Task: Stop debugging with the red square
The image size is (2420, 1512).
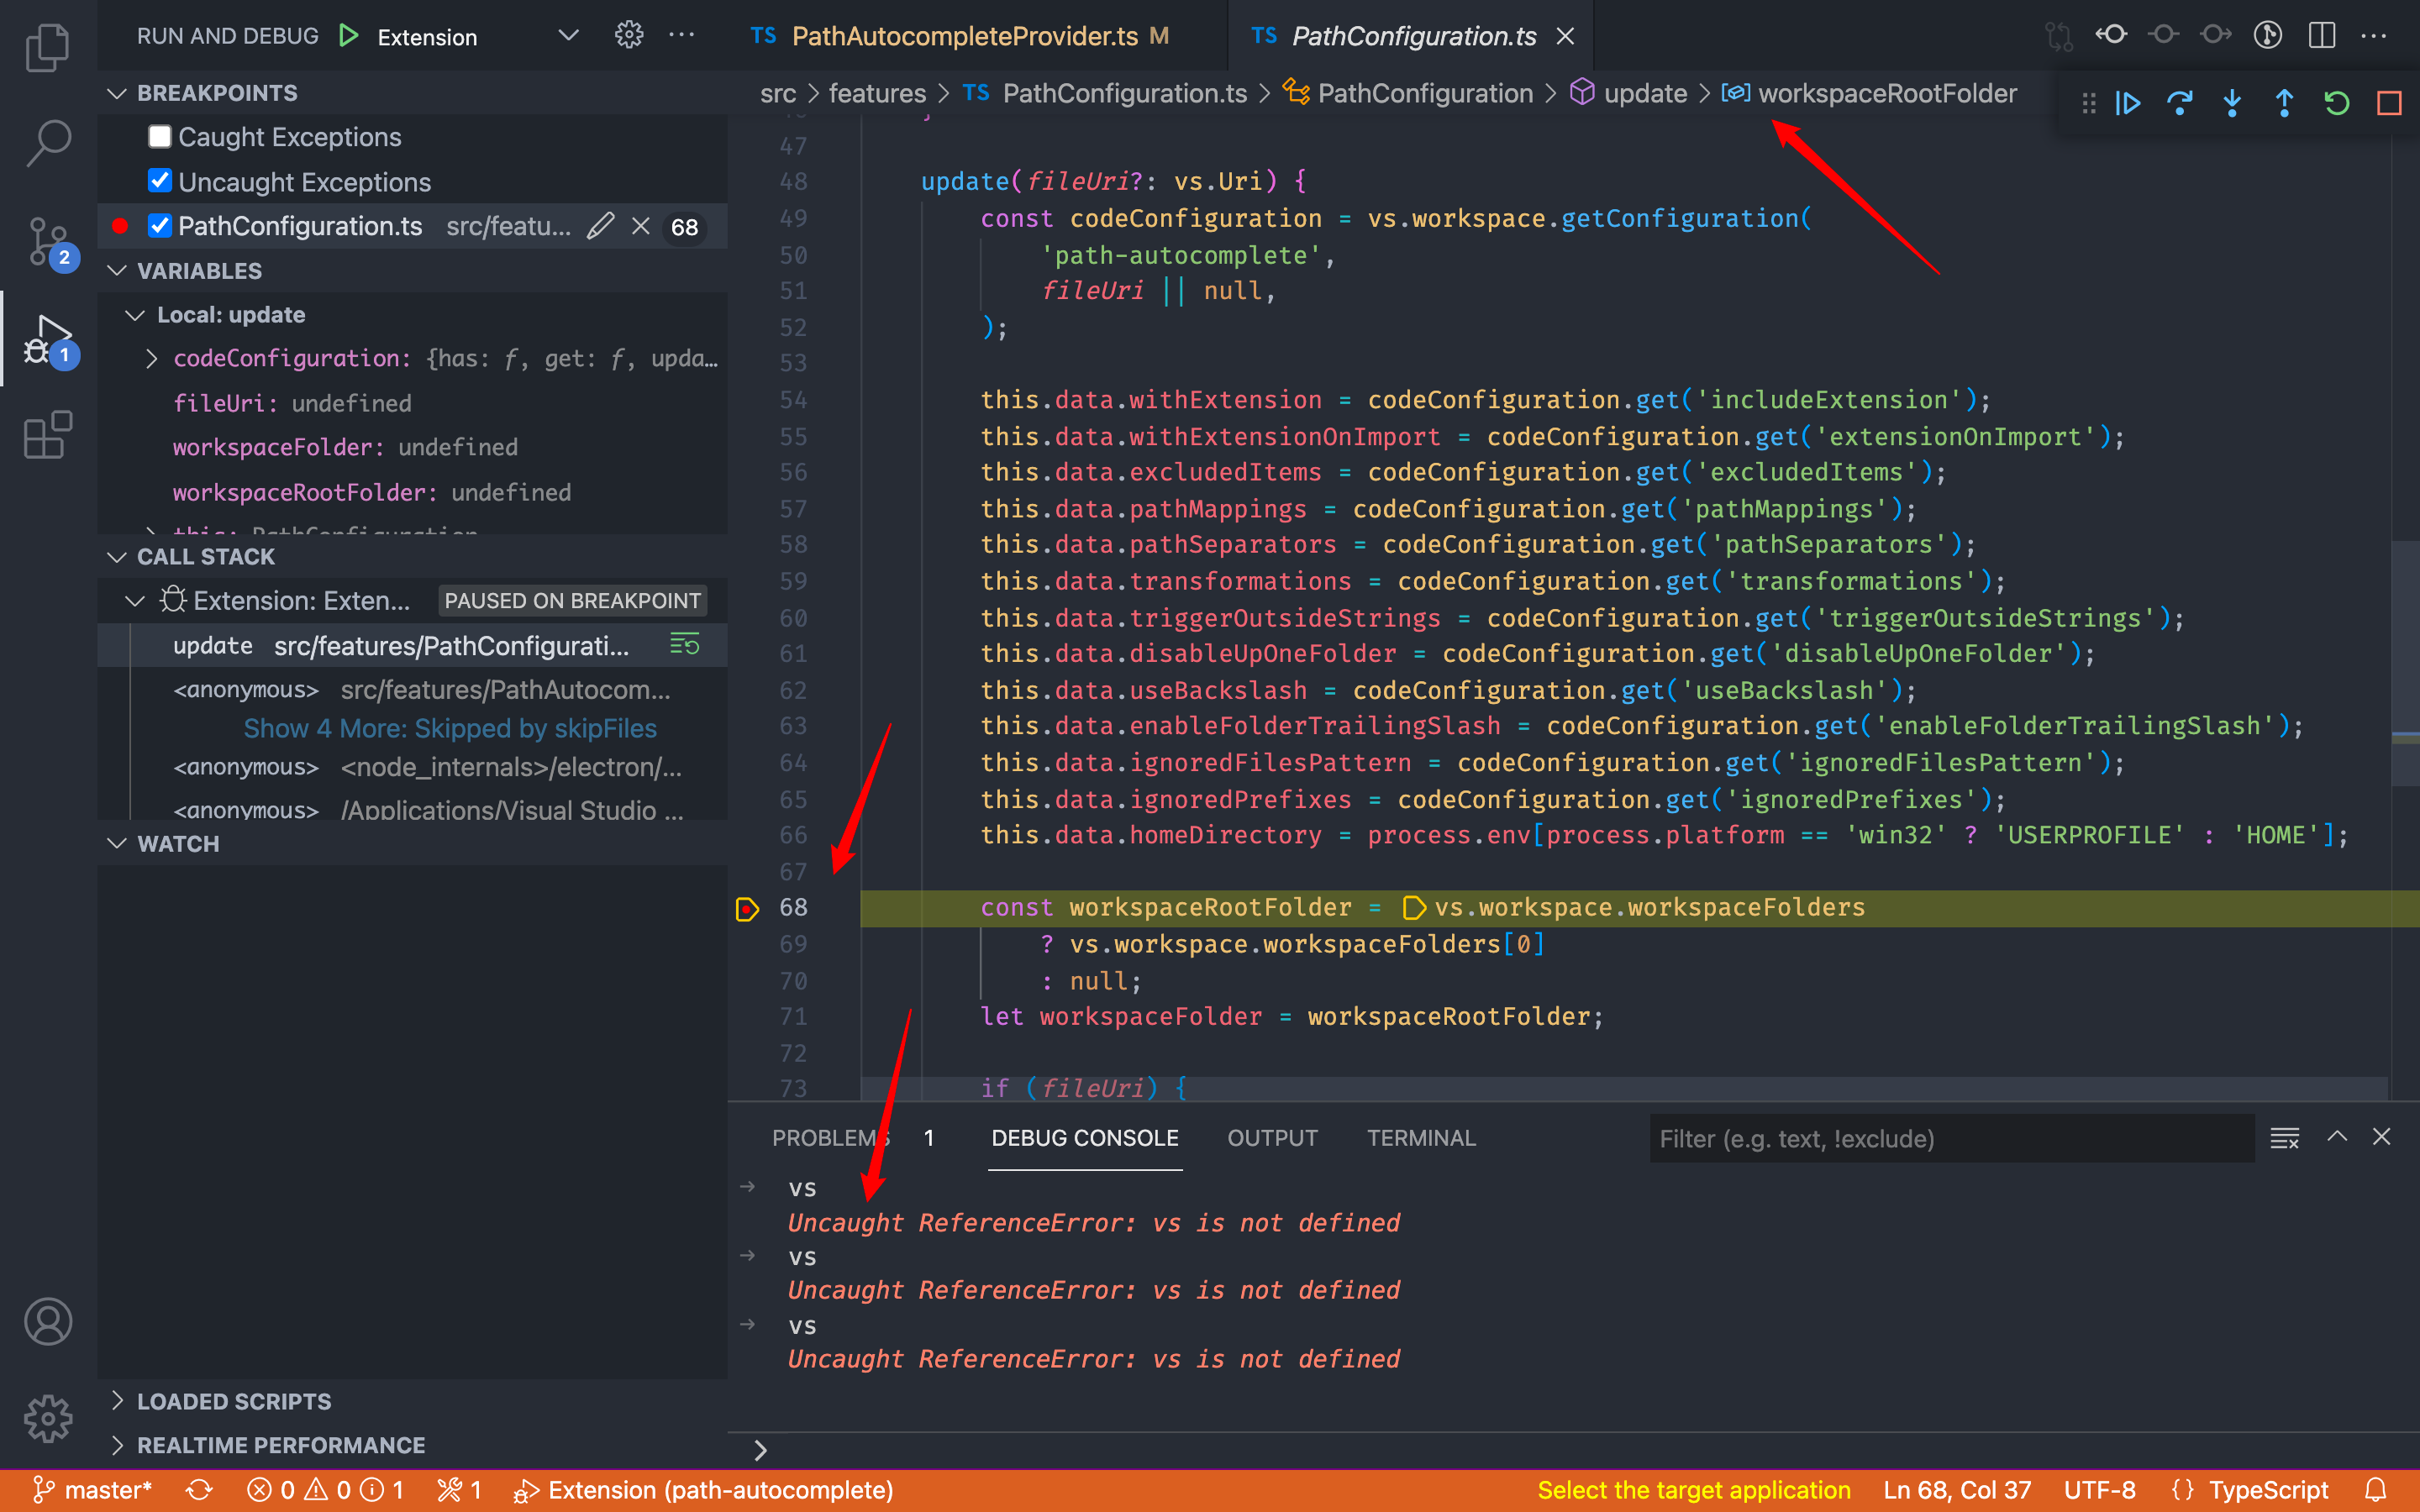Action: [2390, 103]
